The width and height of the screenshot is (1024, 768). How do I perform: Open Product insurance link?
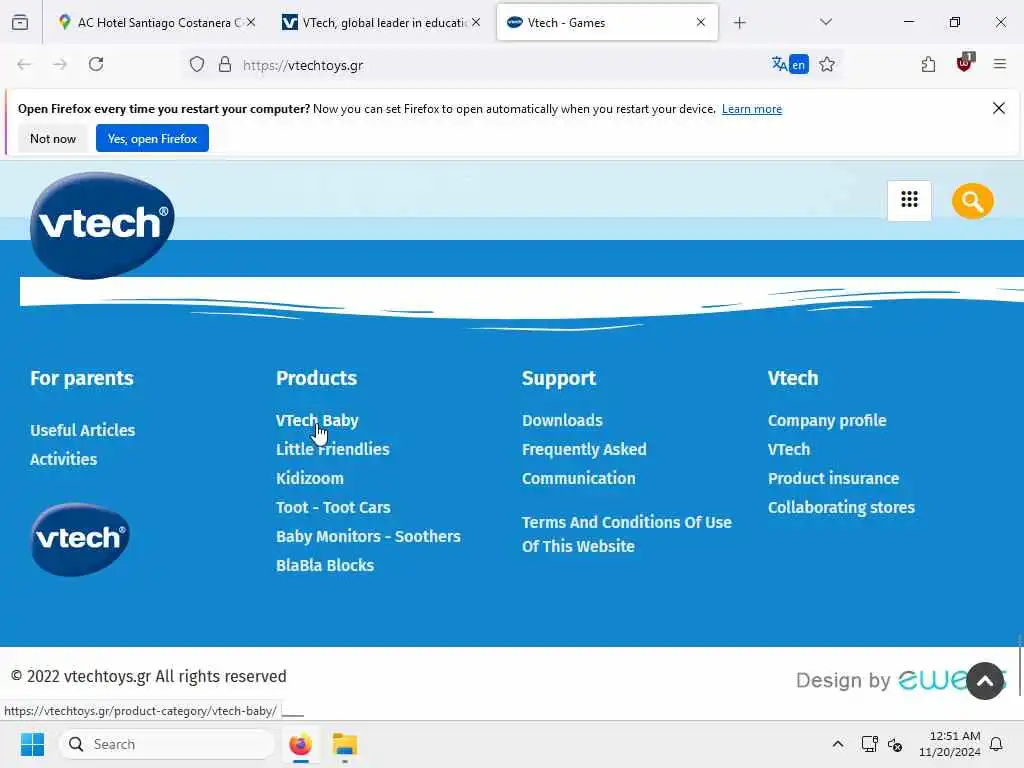tap(833, 478)
